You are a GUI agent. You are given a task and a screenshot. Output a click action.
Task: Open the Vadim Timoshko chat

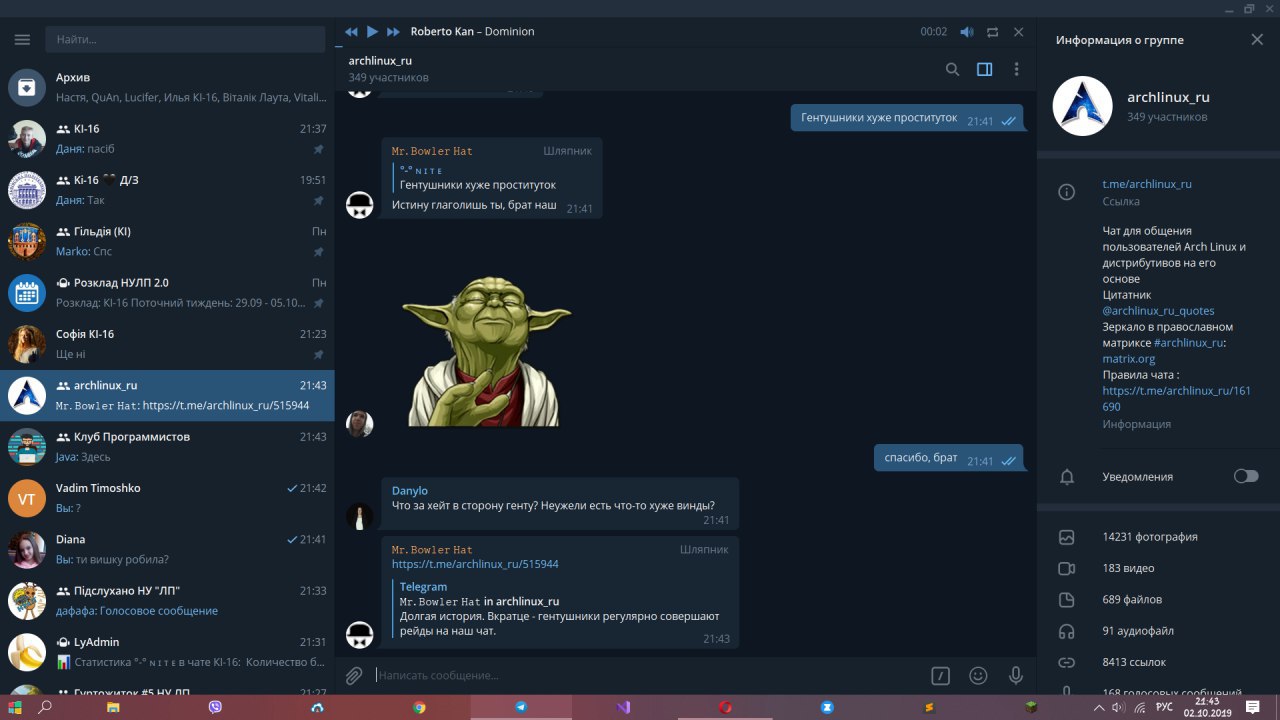[167, 498]
